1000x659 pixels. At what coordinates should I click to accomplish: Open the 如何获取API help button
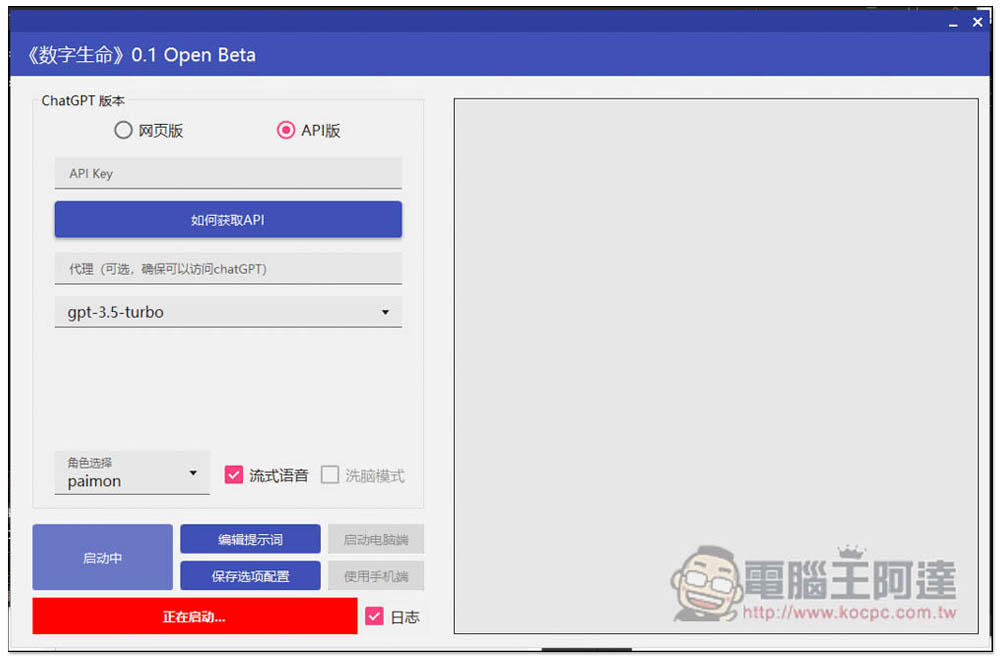pos(228,219)
